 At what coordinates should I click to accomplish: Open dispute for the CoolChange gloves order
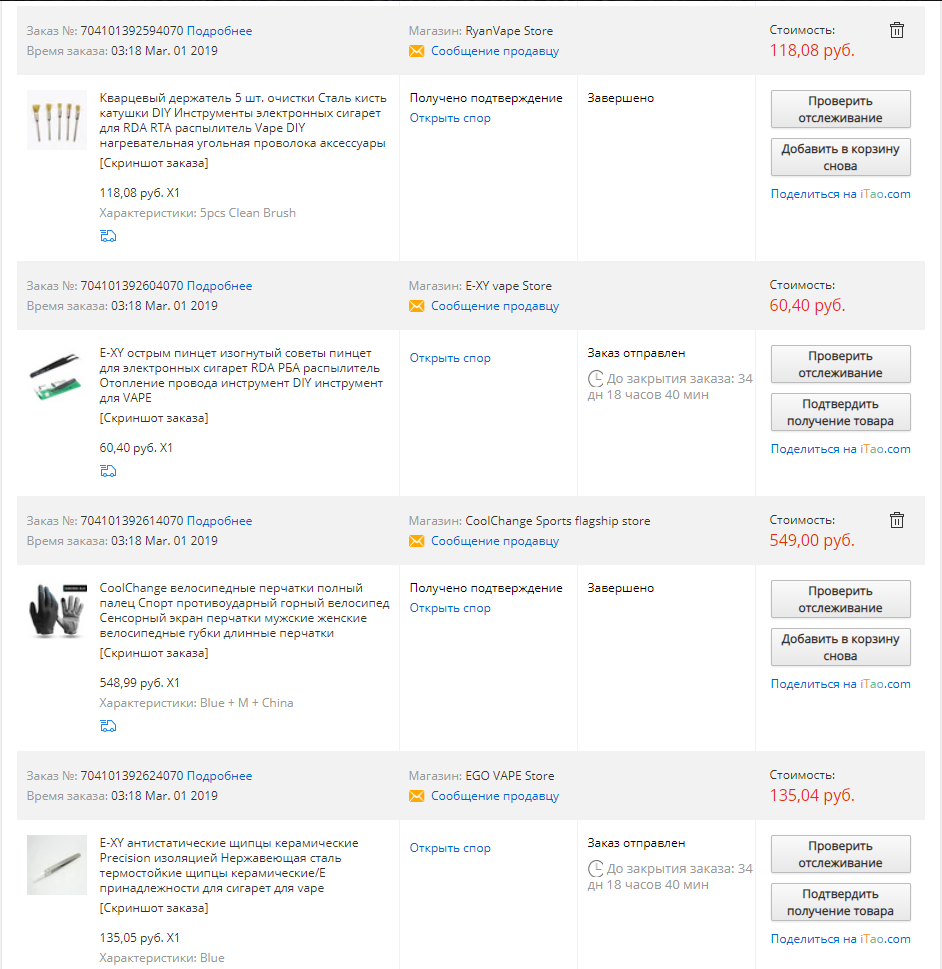pyautogui.click(x=450, y=608)
